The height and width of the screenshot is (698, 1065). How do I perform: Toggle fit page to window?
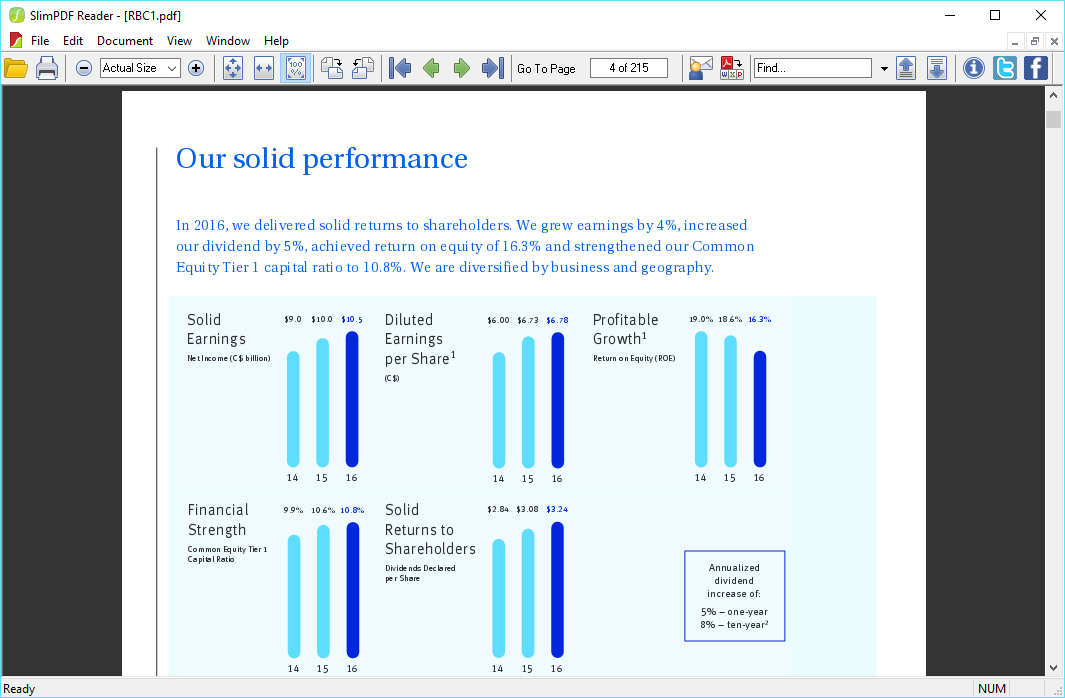coord(232,67)
